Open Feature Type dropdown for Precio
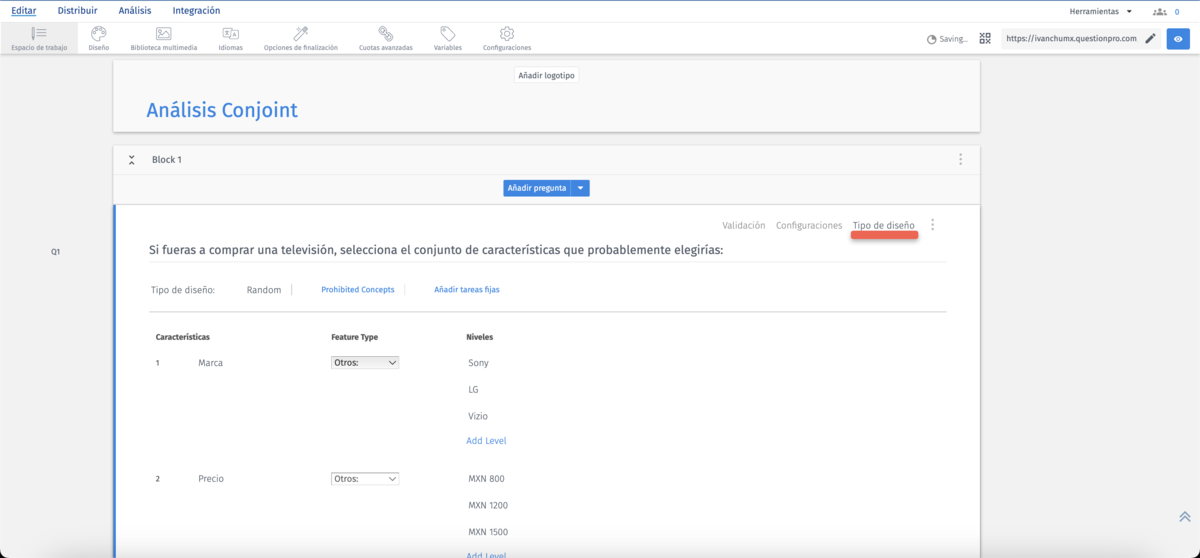1200x558 pixels. pyautogui.click(x=365, y=479)
